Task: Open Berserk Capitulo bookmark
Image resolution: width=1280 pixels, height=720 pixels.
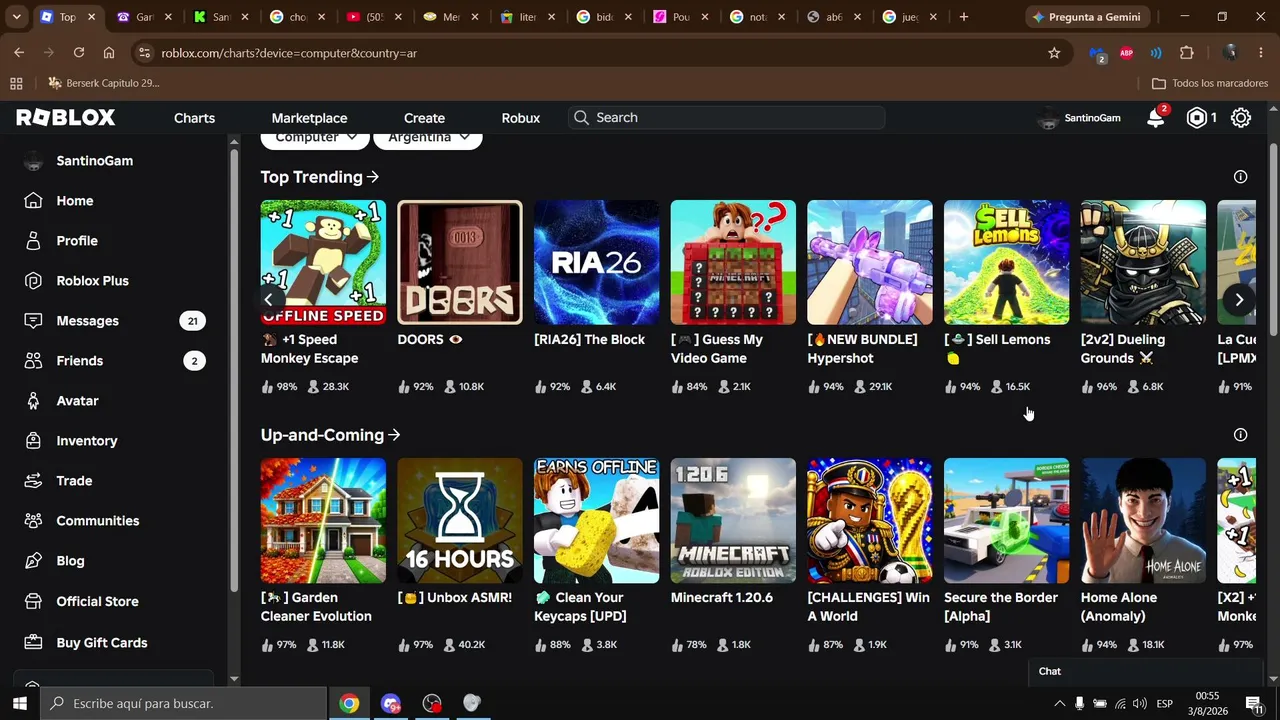Action: [x=104, y=83]
